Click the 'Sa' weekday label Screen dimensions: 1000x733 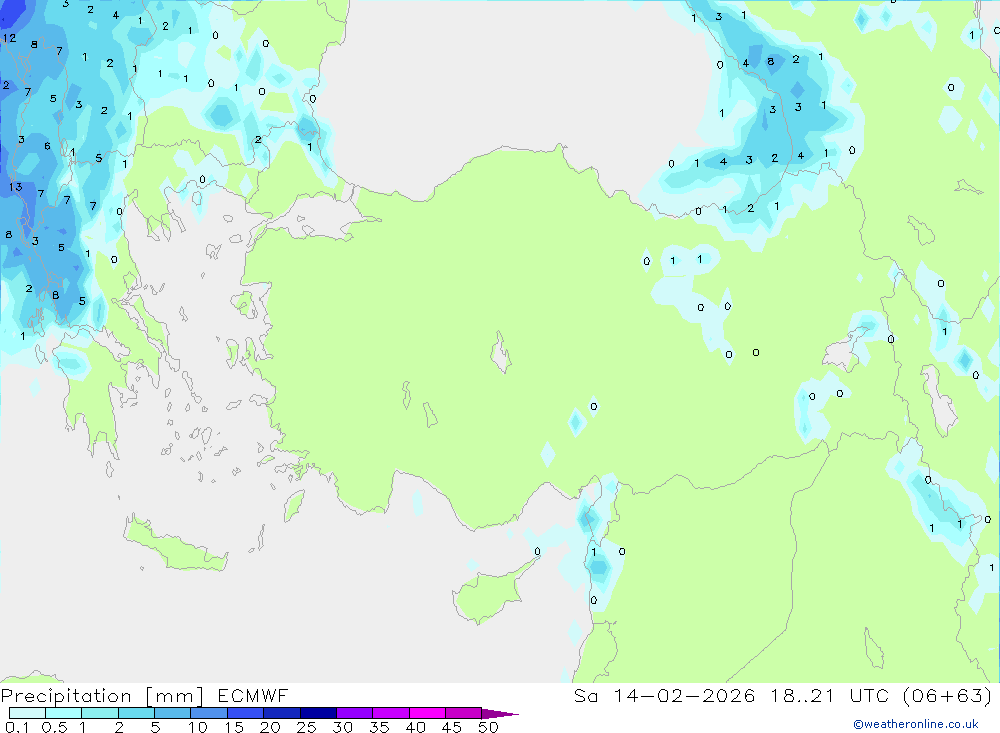point(585,695)
